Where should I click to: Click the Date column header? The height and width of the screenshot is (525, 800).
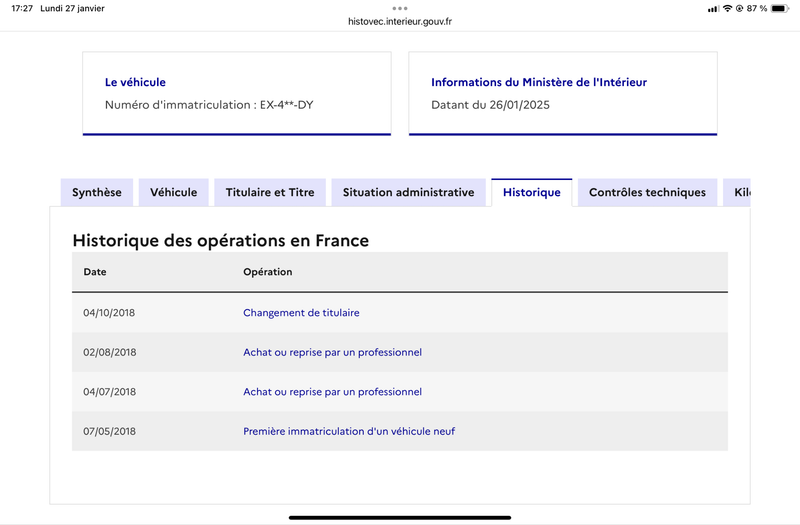95,272
